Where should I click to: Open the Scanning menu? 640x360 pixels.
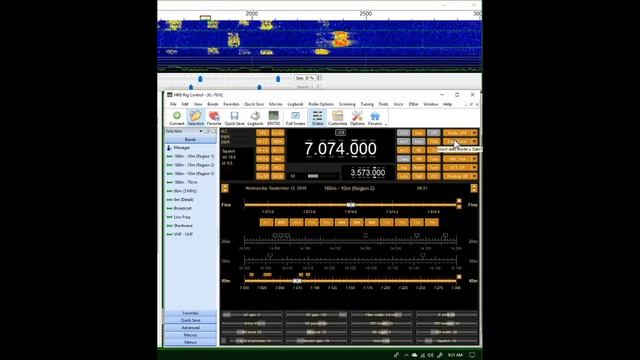click(347, 104)
